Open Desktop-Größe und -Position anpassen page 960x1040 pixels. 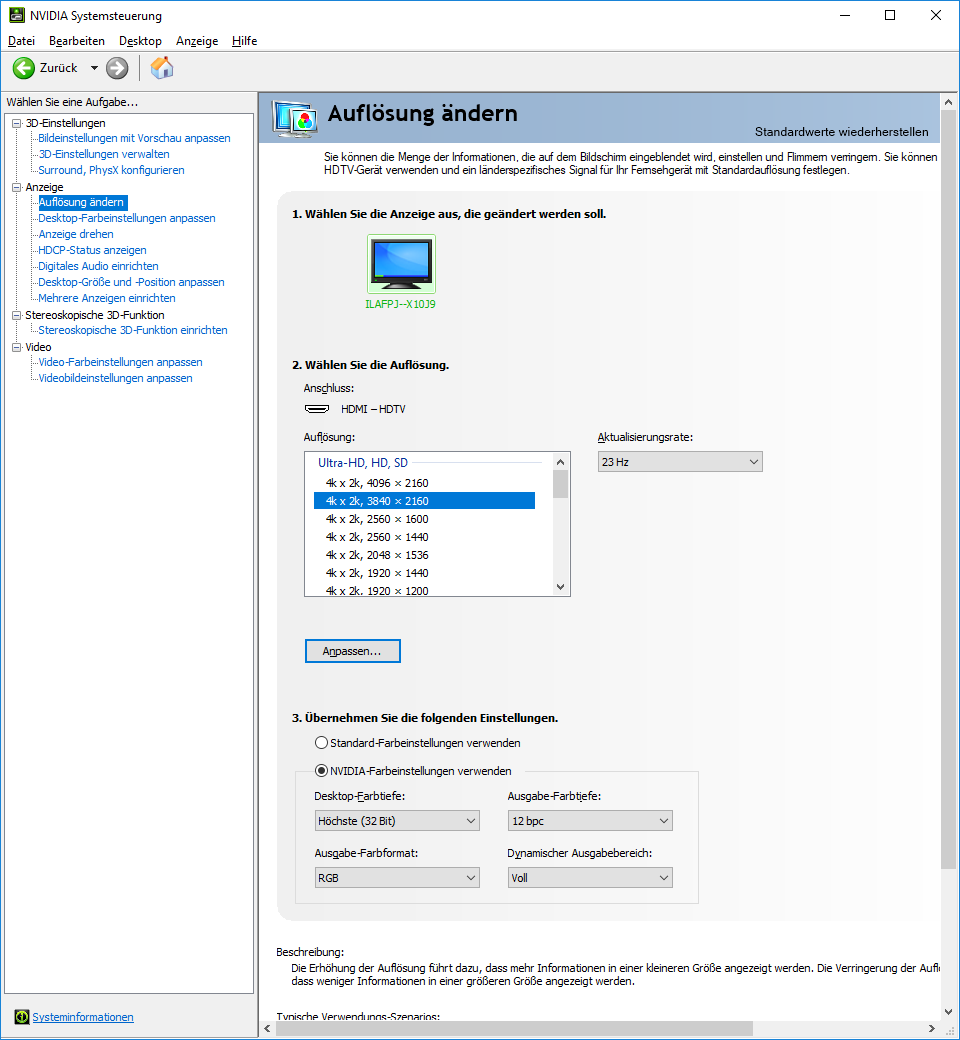(131, 282)
